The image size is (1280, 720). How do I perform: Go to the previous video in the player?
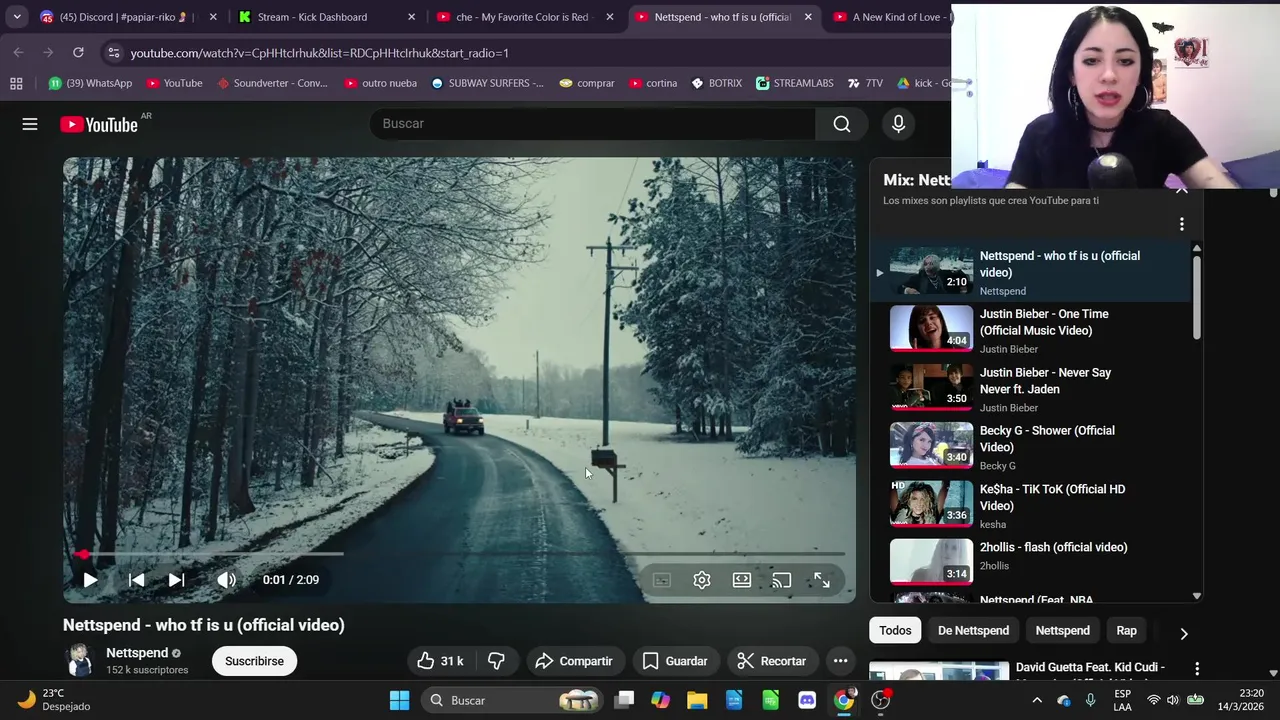tap(137, 580)
